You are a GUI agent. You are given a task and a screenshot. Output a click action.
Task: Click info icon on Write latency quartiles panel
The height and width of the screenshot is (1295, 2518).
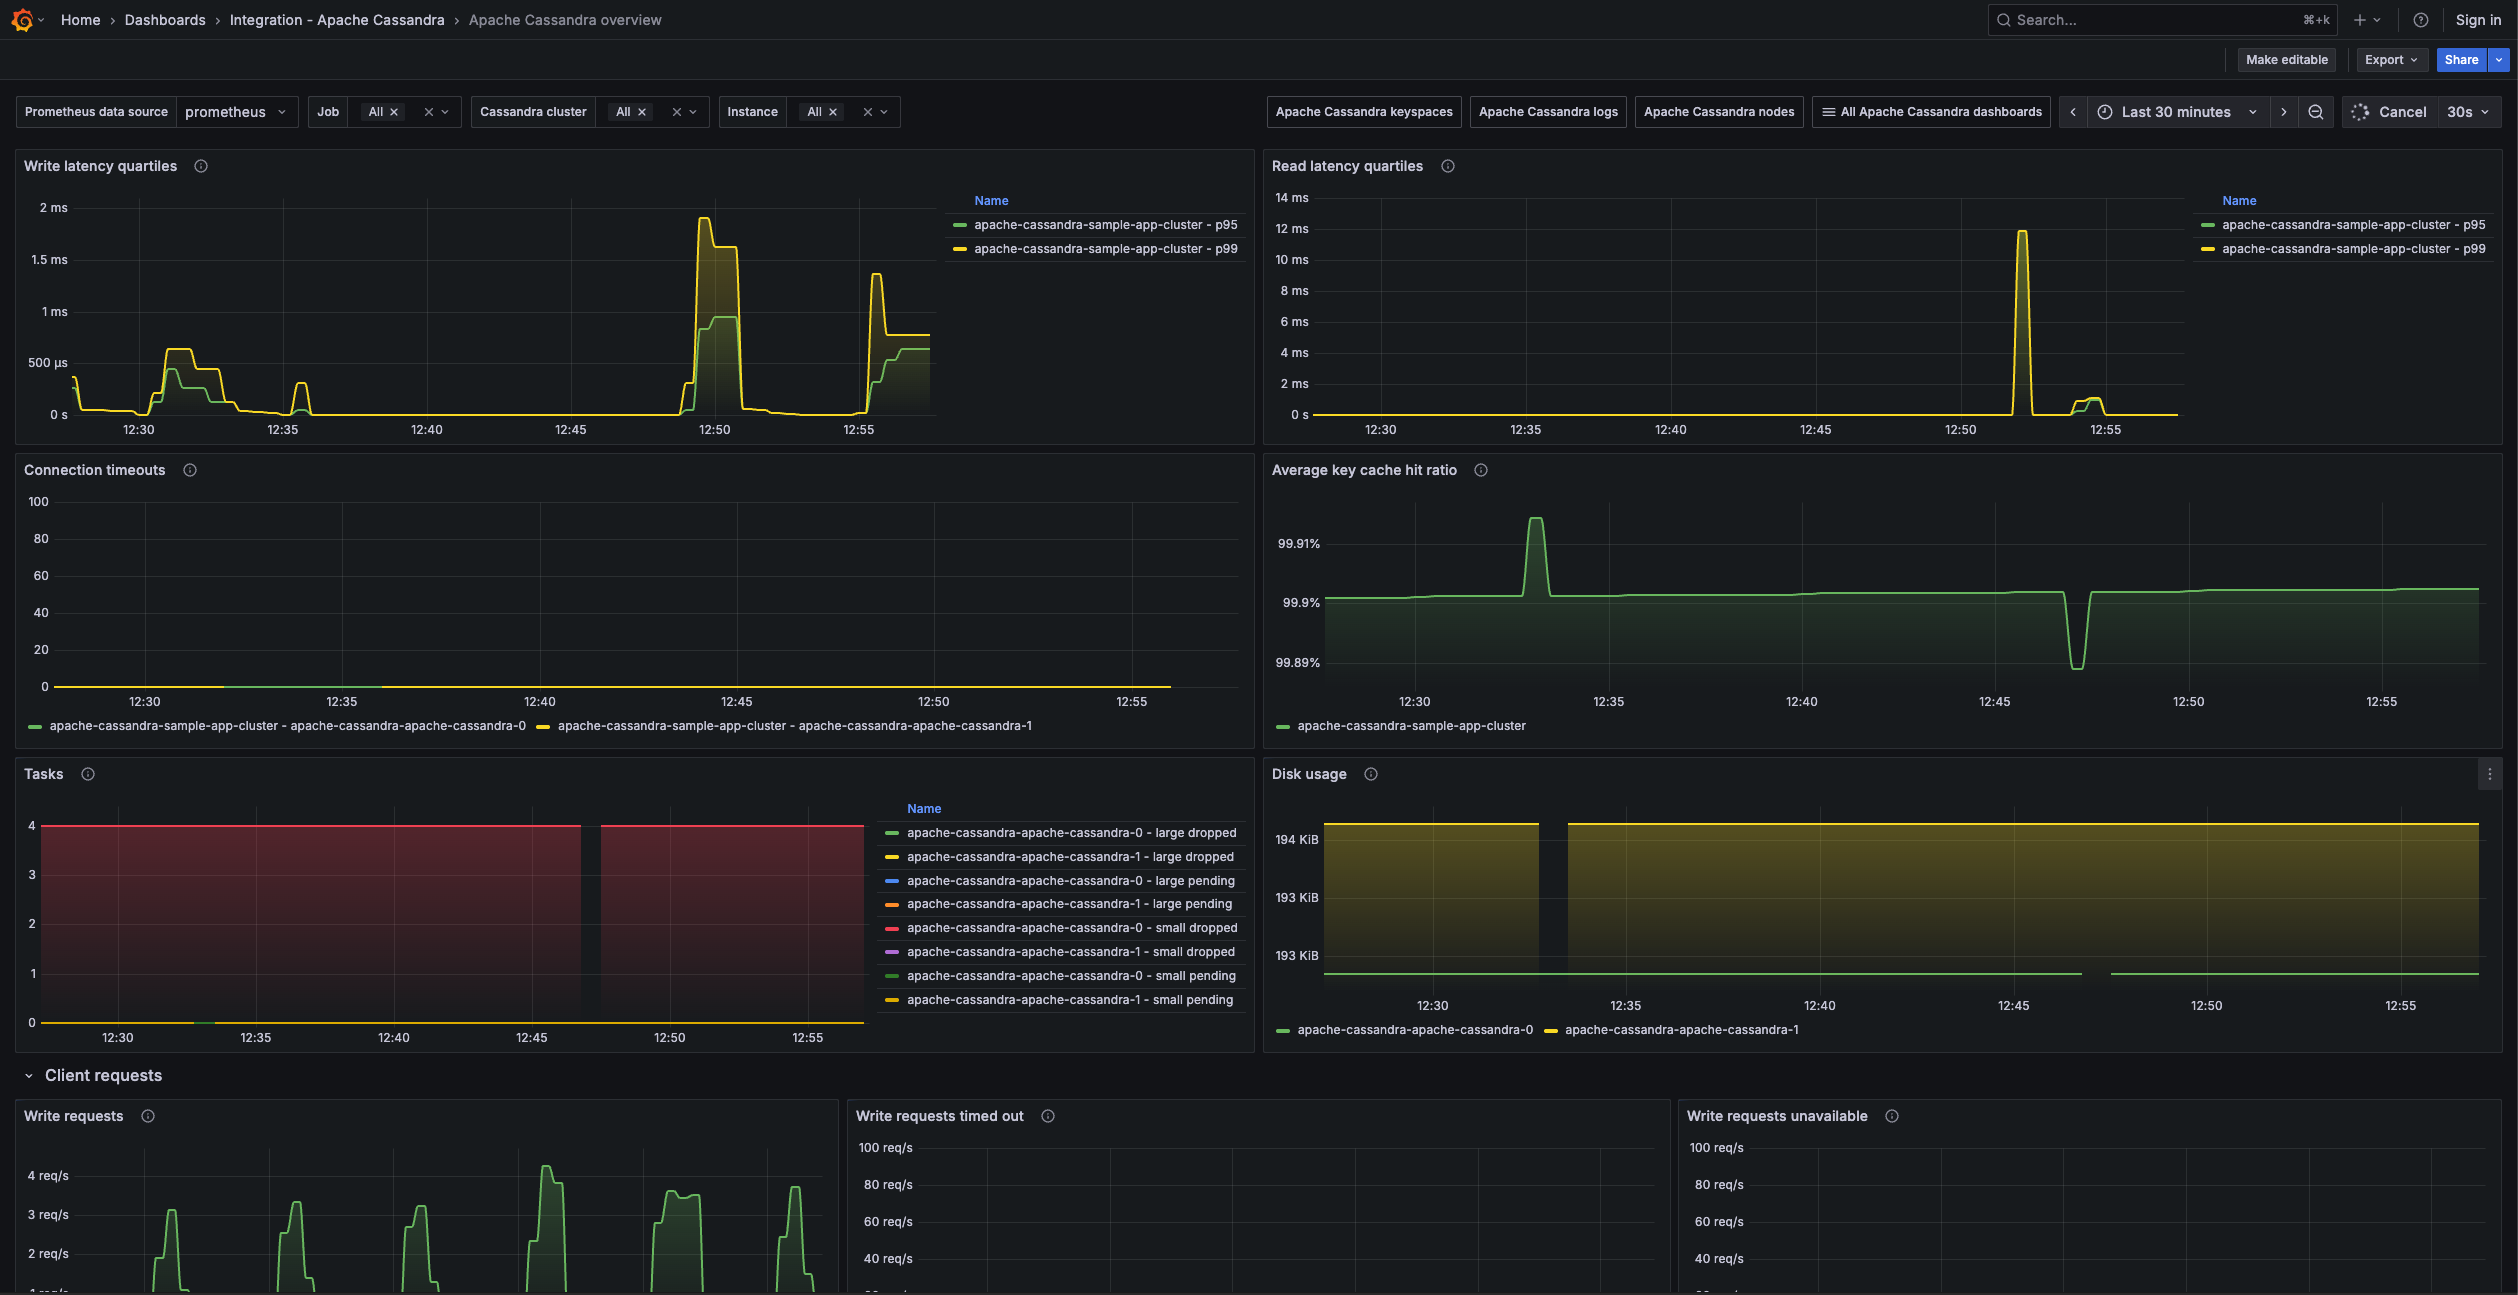click(200, 166)
